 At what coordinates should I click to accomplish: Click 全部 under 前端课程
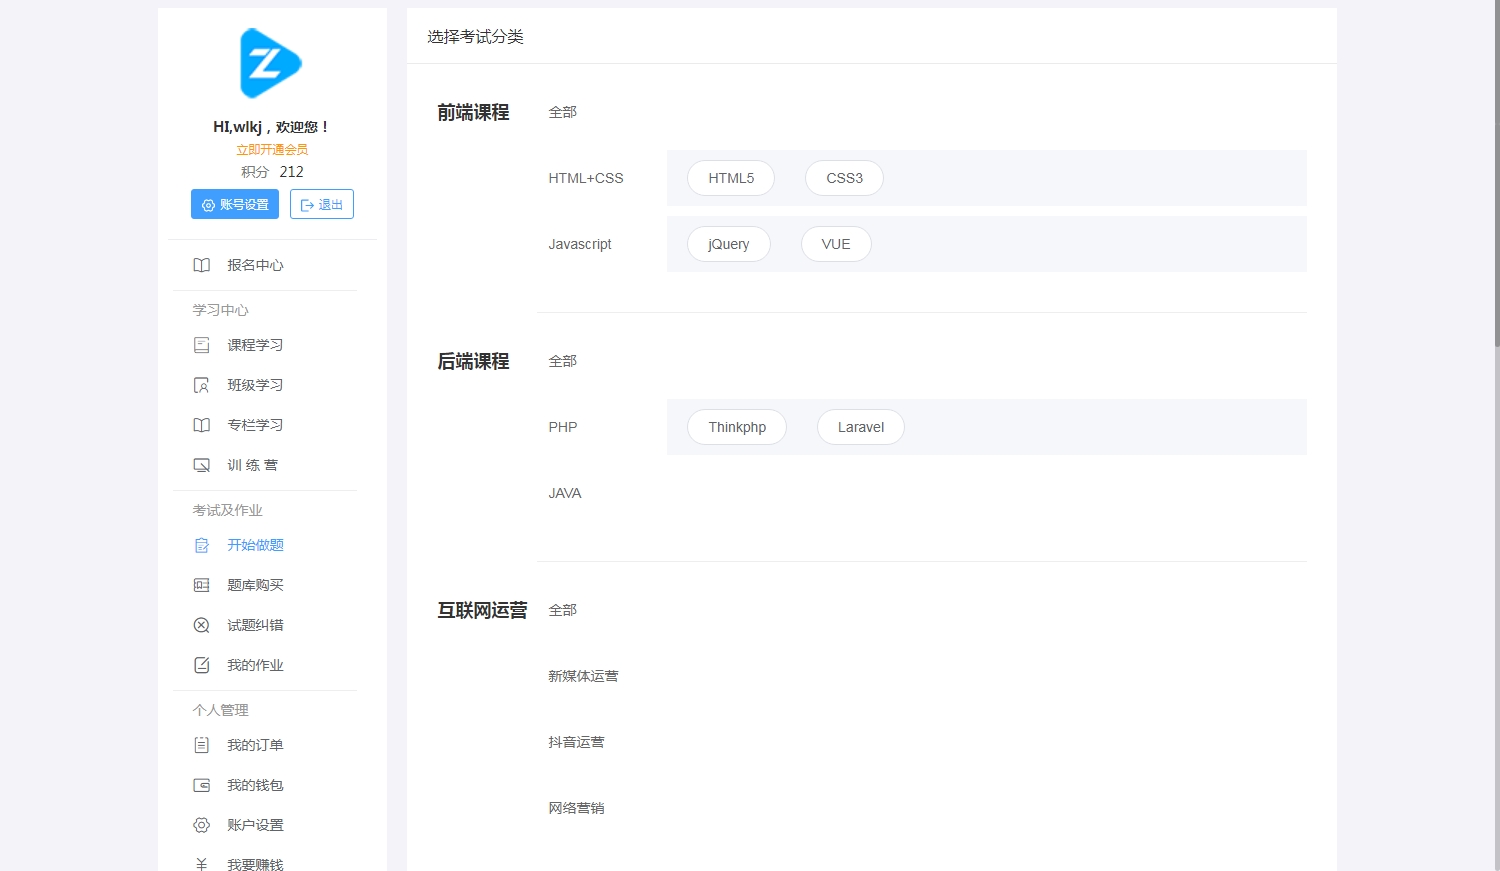point(563,112)
